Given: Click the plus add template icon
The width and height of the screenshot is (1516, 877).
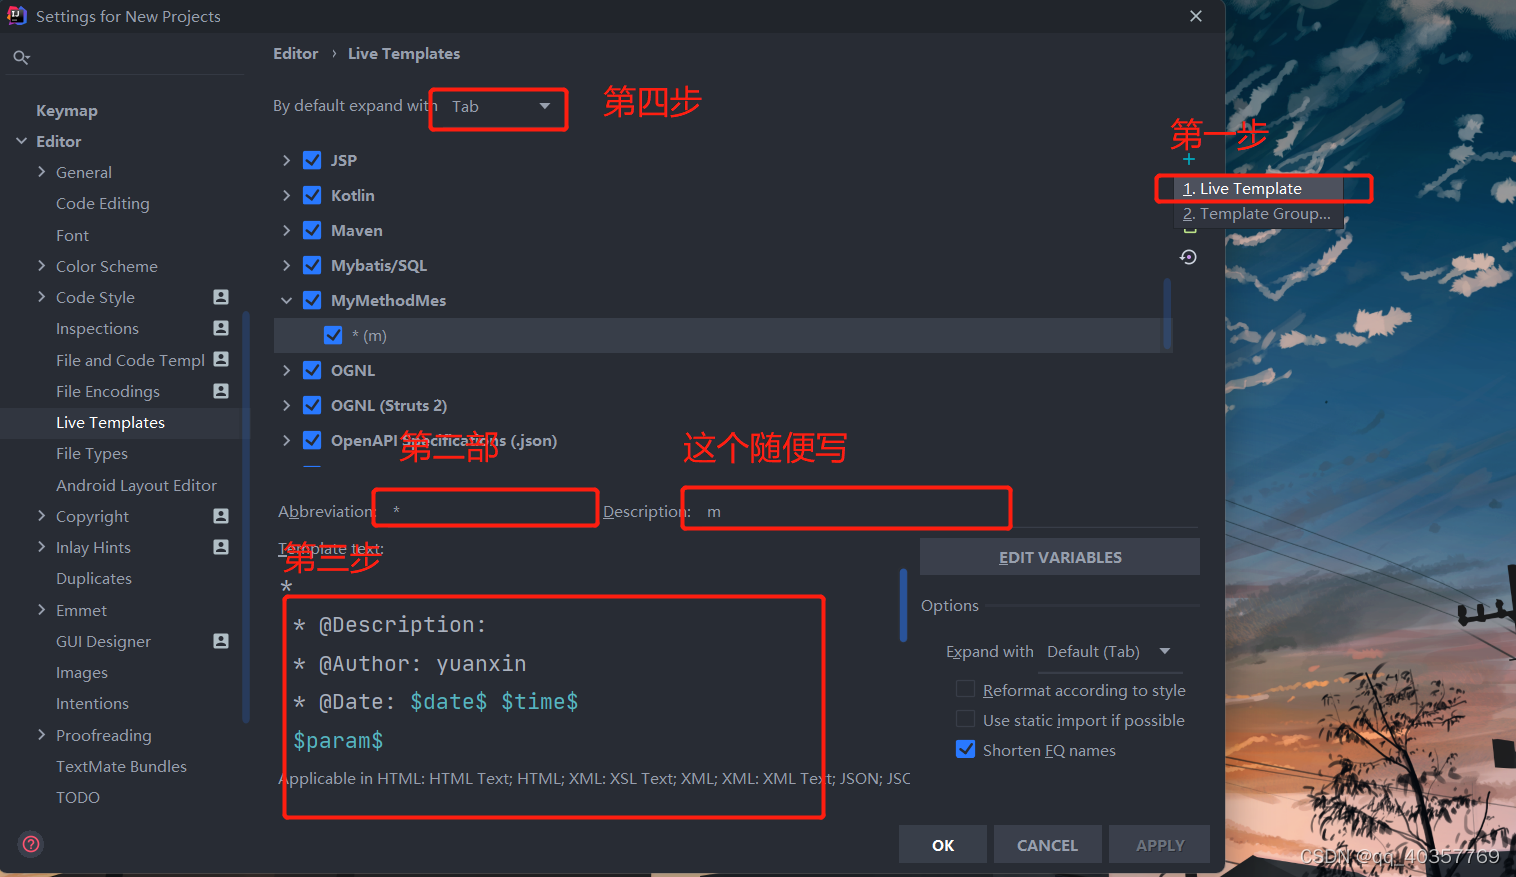Looking at the screenshot, I should (x=1189, y=159).
